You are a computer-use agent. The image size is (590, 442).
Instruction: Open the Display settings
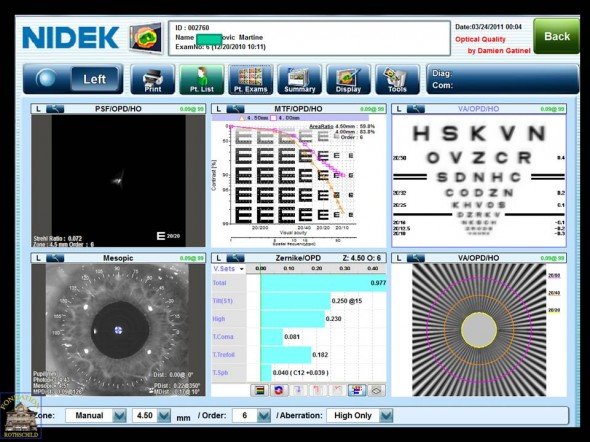click(x=348, y=79)
